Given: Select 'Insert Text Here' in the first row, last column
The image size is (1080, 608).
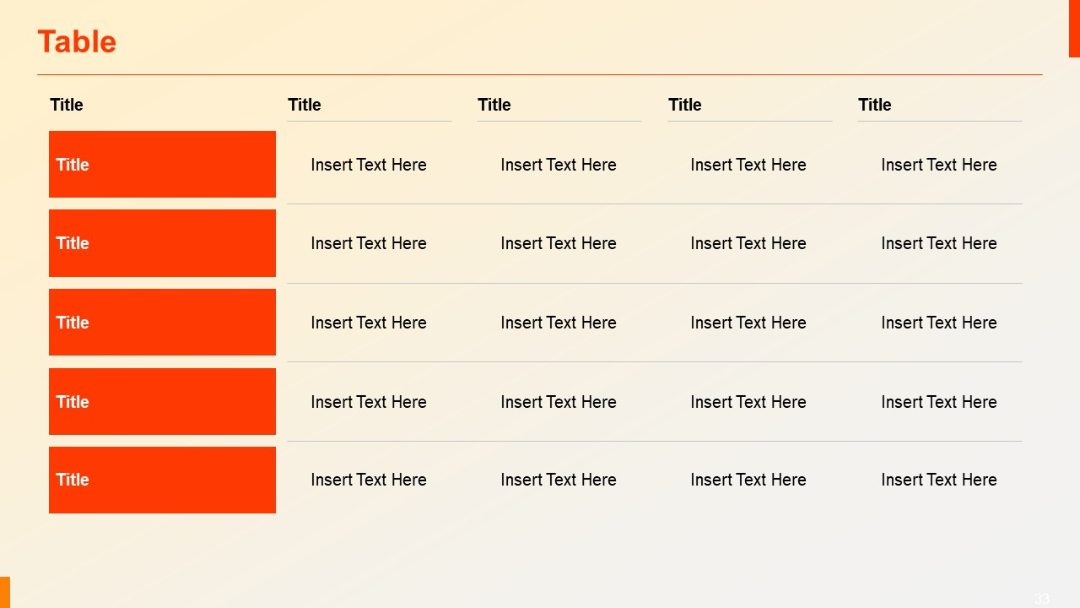Looking at the screenshot, I should (938, 164).
